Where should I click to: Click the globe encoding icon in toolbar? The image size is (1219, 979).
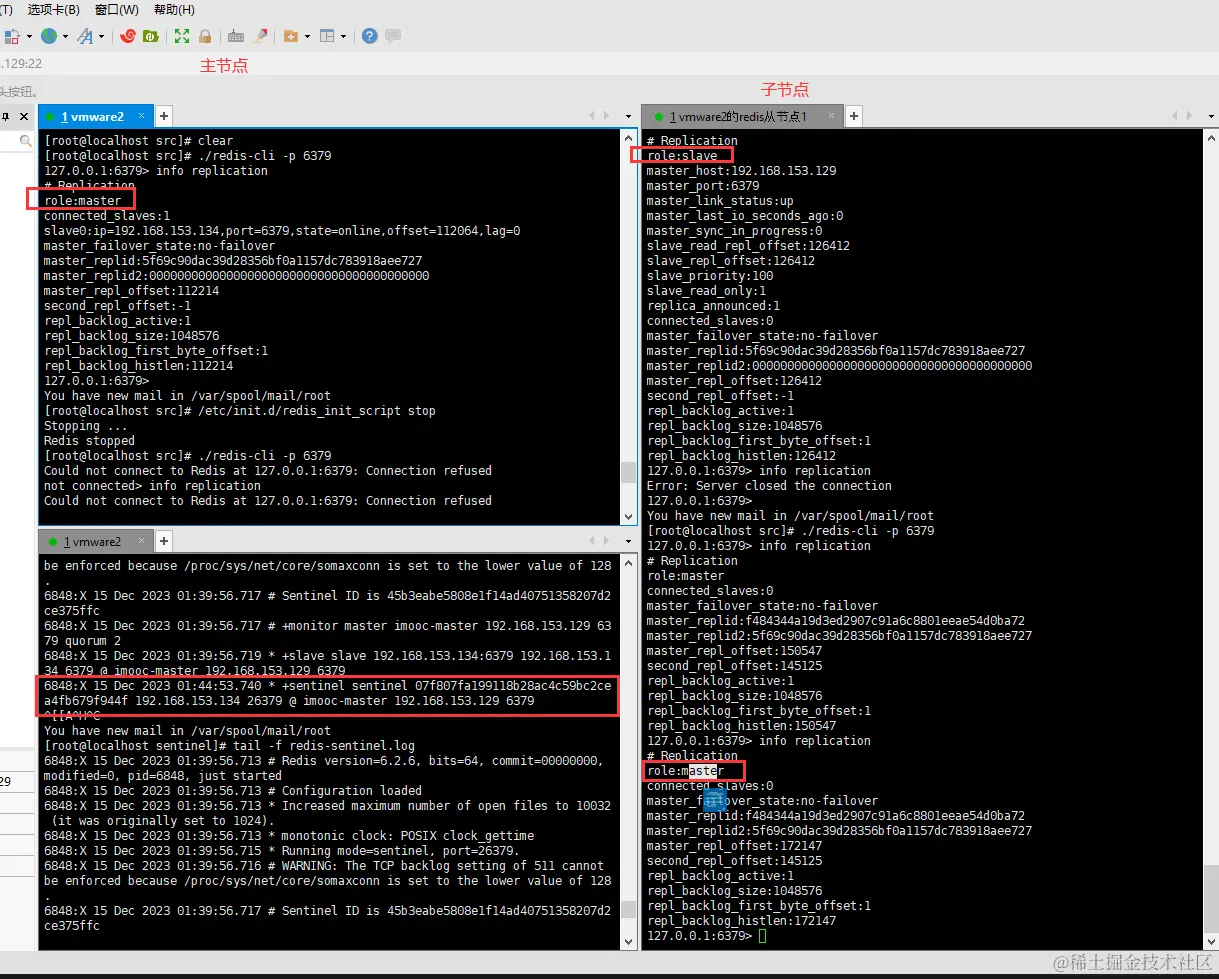pos(49,36)
